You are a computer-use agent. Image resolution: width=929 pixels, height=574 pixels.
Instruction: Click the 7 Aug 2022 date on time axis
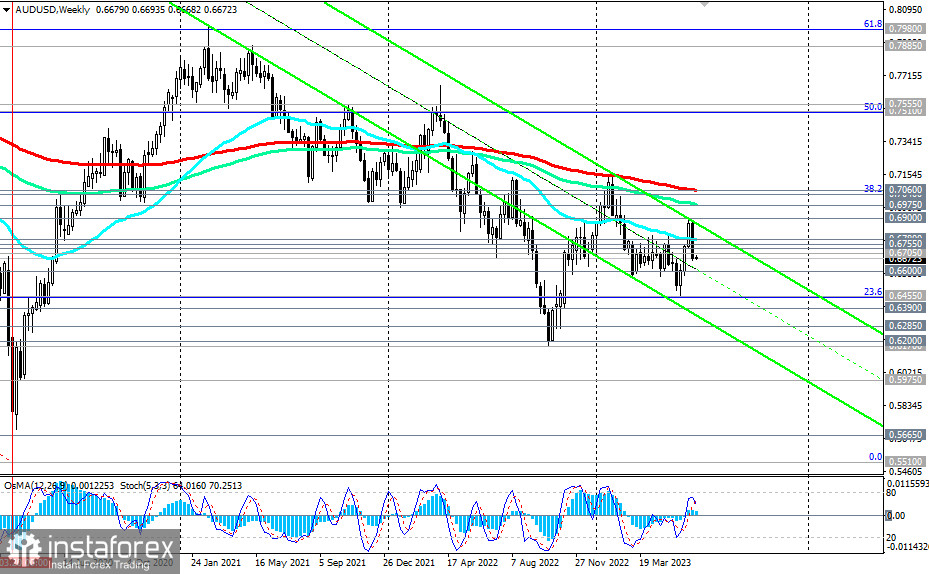tap(534, 562)
